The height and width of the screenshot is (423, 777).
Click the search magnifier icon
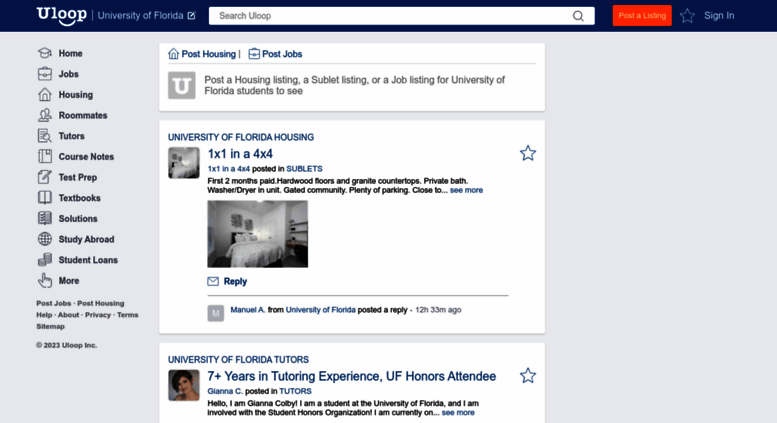[578, 16]
